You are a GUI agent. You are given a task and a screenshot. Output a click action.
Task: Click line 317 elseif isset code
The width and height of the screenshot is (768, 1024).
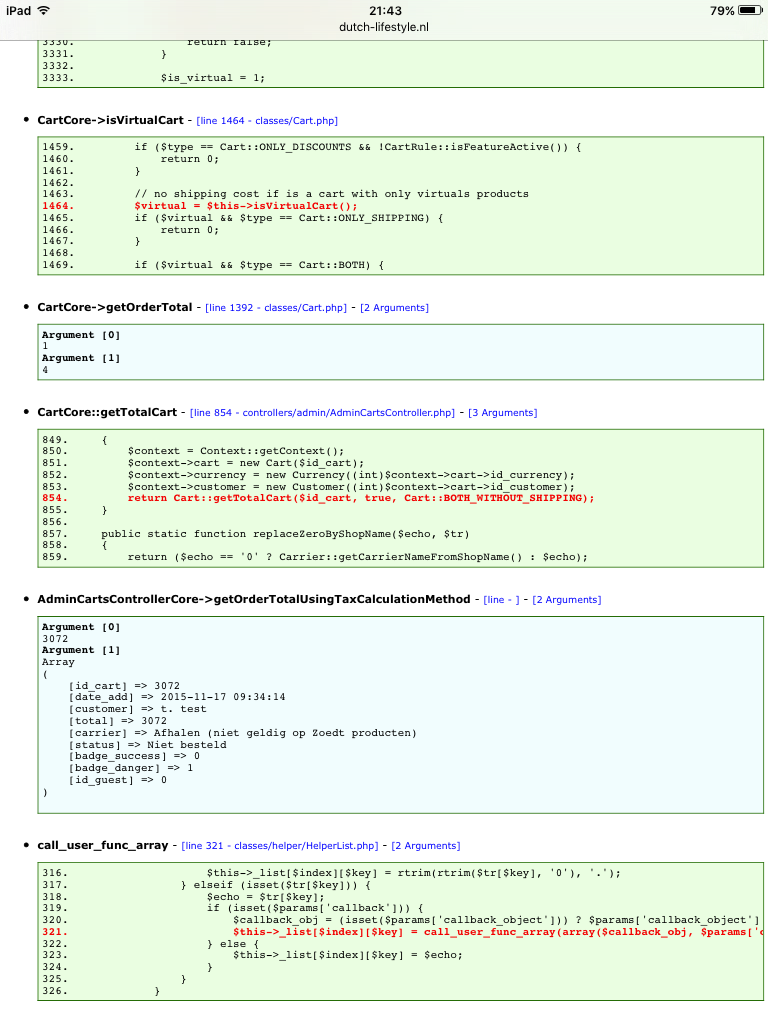pyautogui.click(x=276, y=885)
